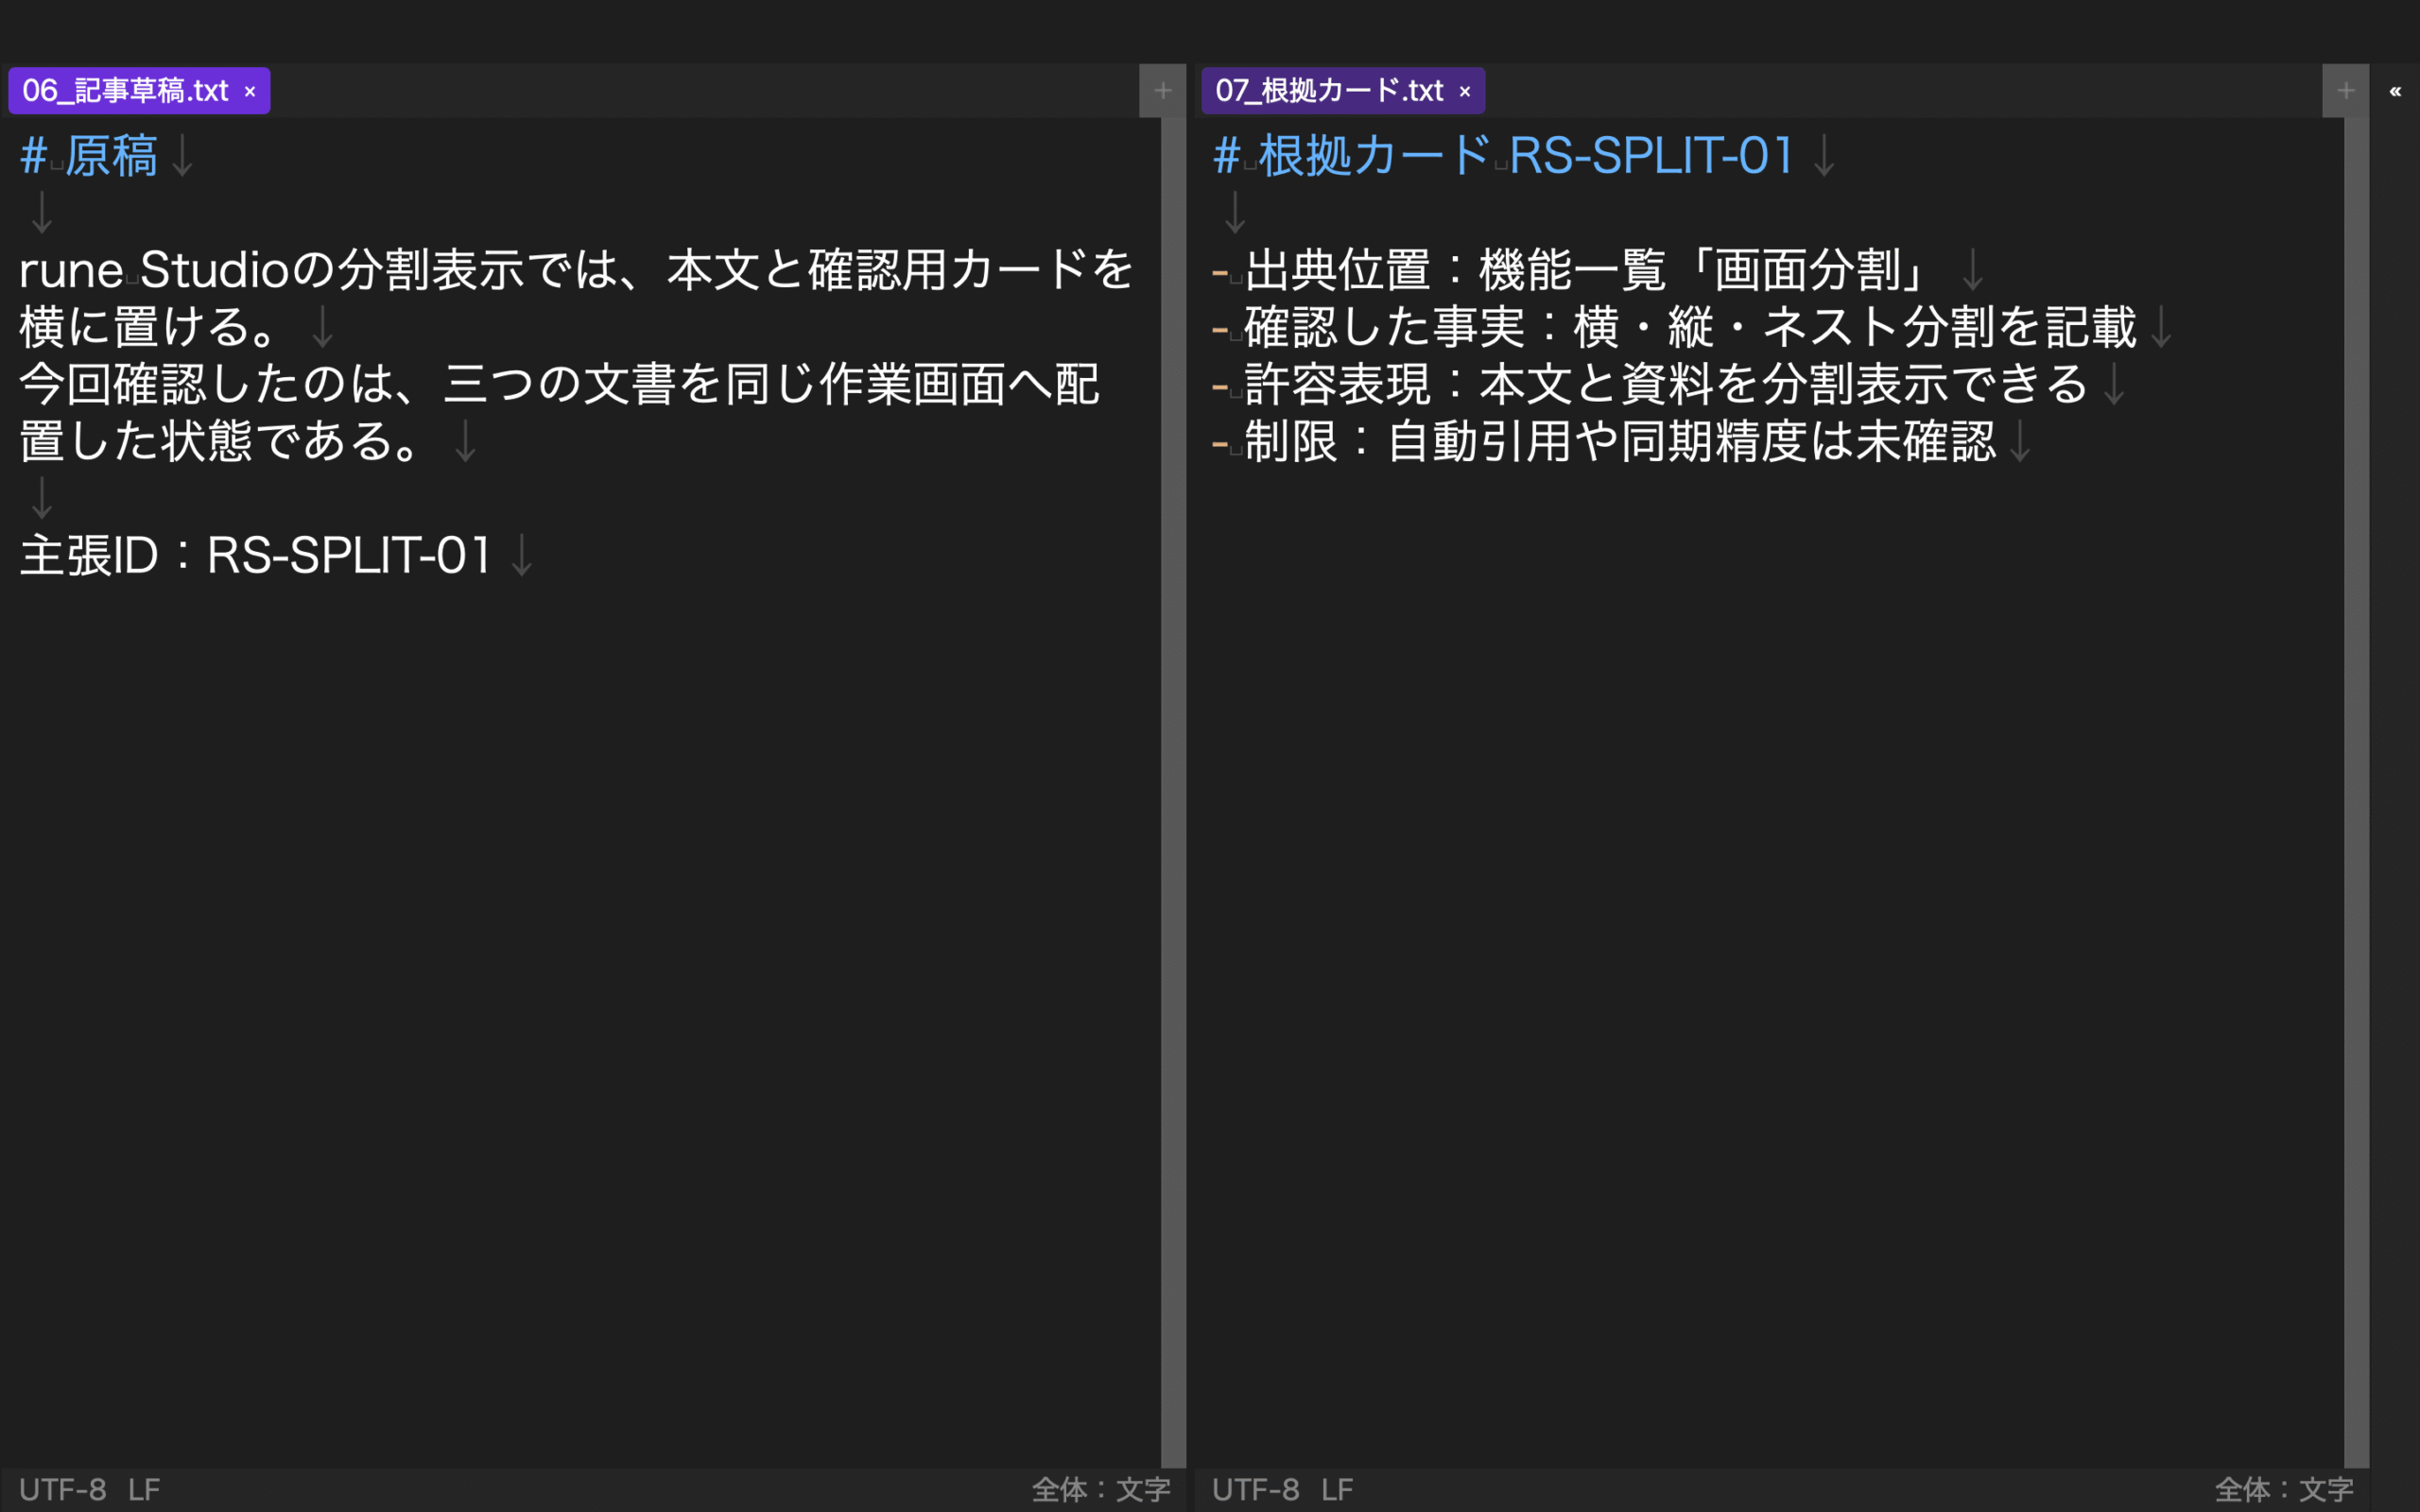Click right pane vertical scrollbar
2420x1512 pixels.
[2356, 792]
